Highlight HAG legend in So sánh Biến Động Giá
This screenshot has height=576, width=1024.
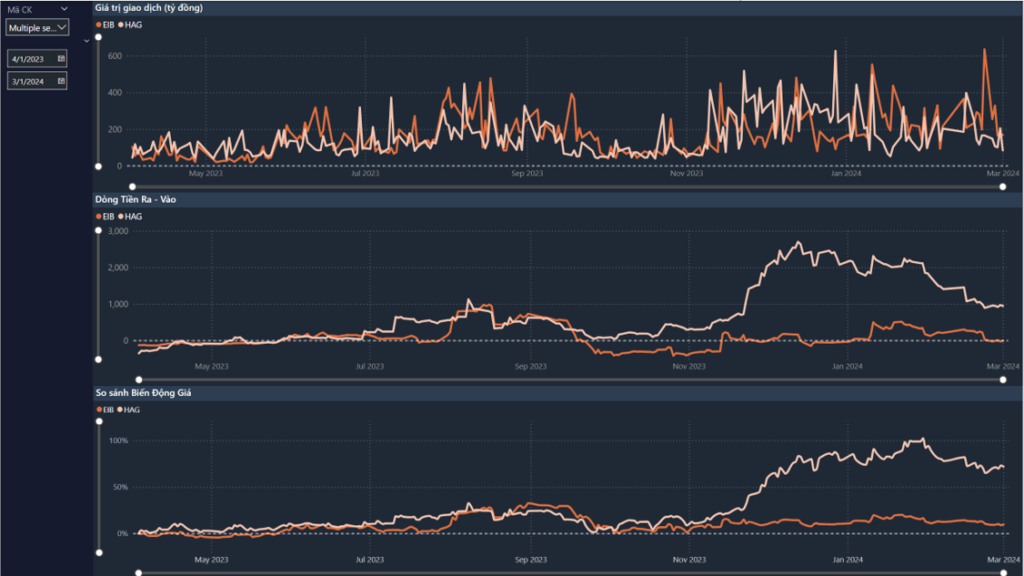[121, 409]
